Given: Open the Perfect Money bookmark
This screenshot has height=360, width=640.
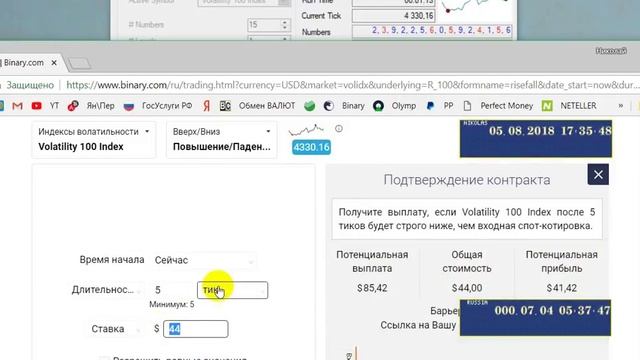Looking at the screenshot, I should pos(499,106).
